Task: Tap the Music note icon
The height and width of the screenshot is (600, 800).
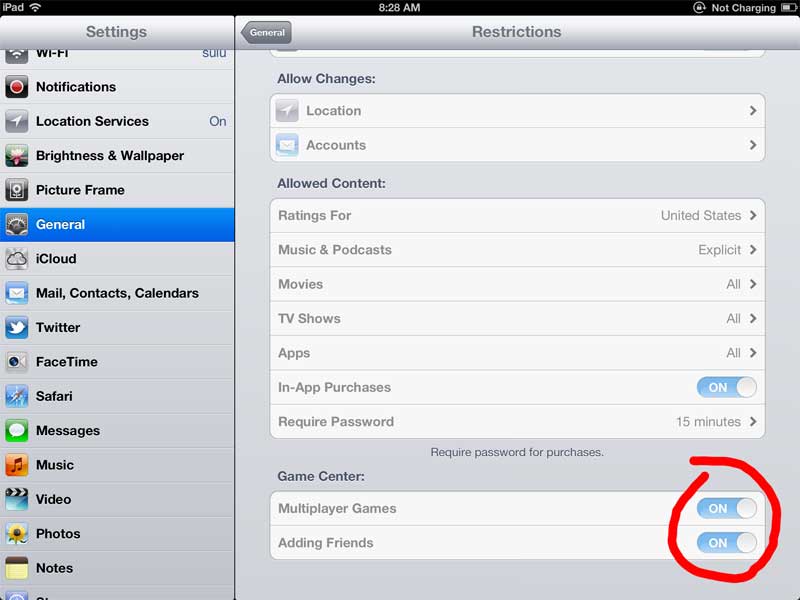Action: 16,465
